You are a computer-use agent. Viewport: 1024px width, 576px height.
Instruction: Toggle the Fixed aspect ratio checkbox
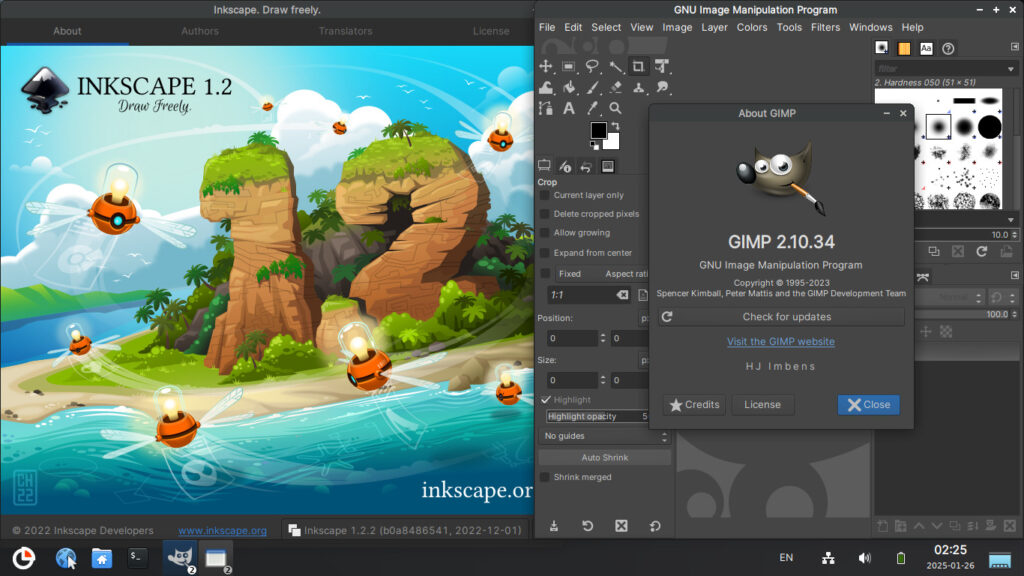(x=545, y=274)
